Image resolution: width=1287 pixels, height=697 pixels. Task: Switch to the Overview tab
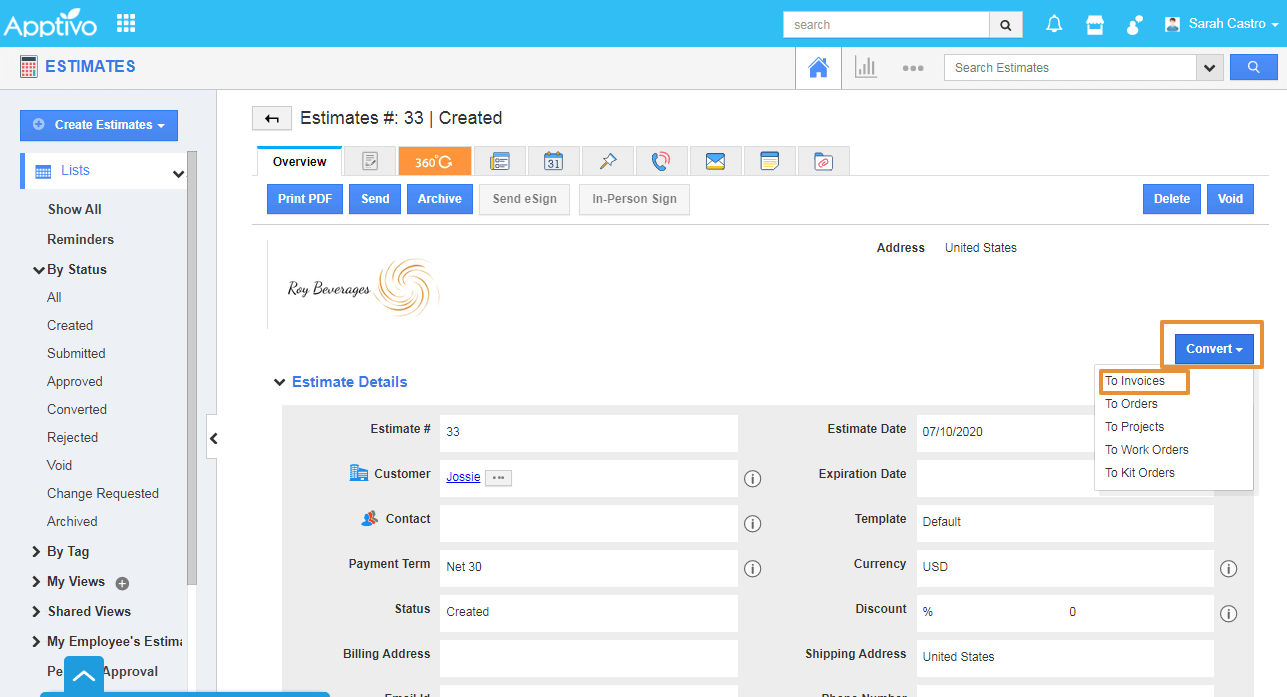[x=300, y=162]
